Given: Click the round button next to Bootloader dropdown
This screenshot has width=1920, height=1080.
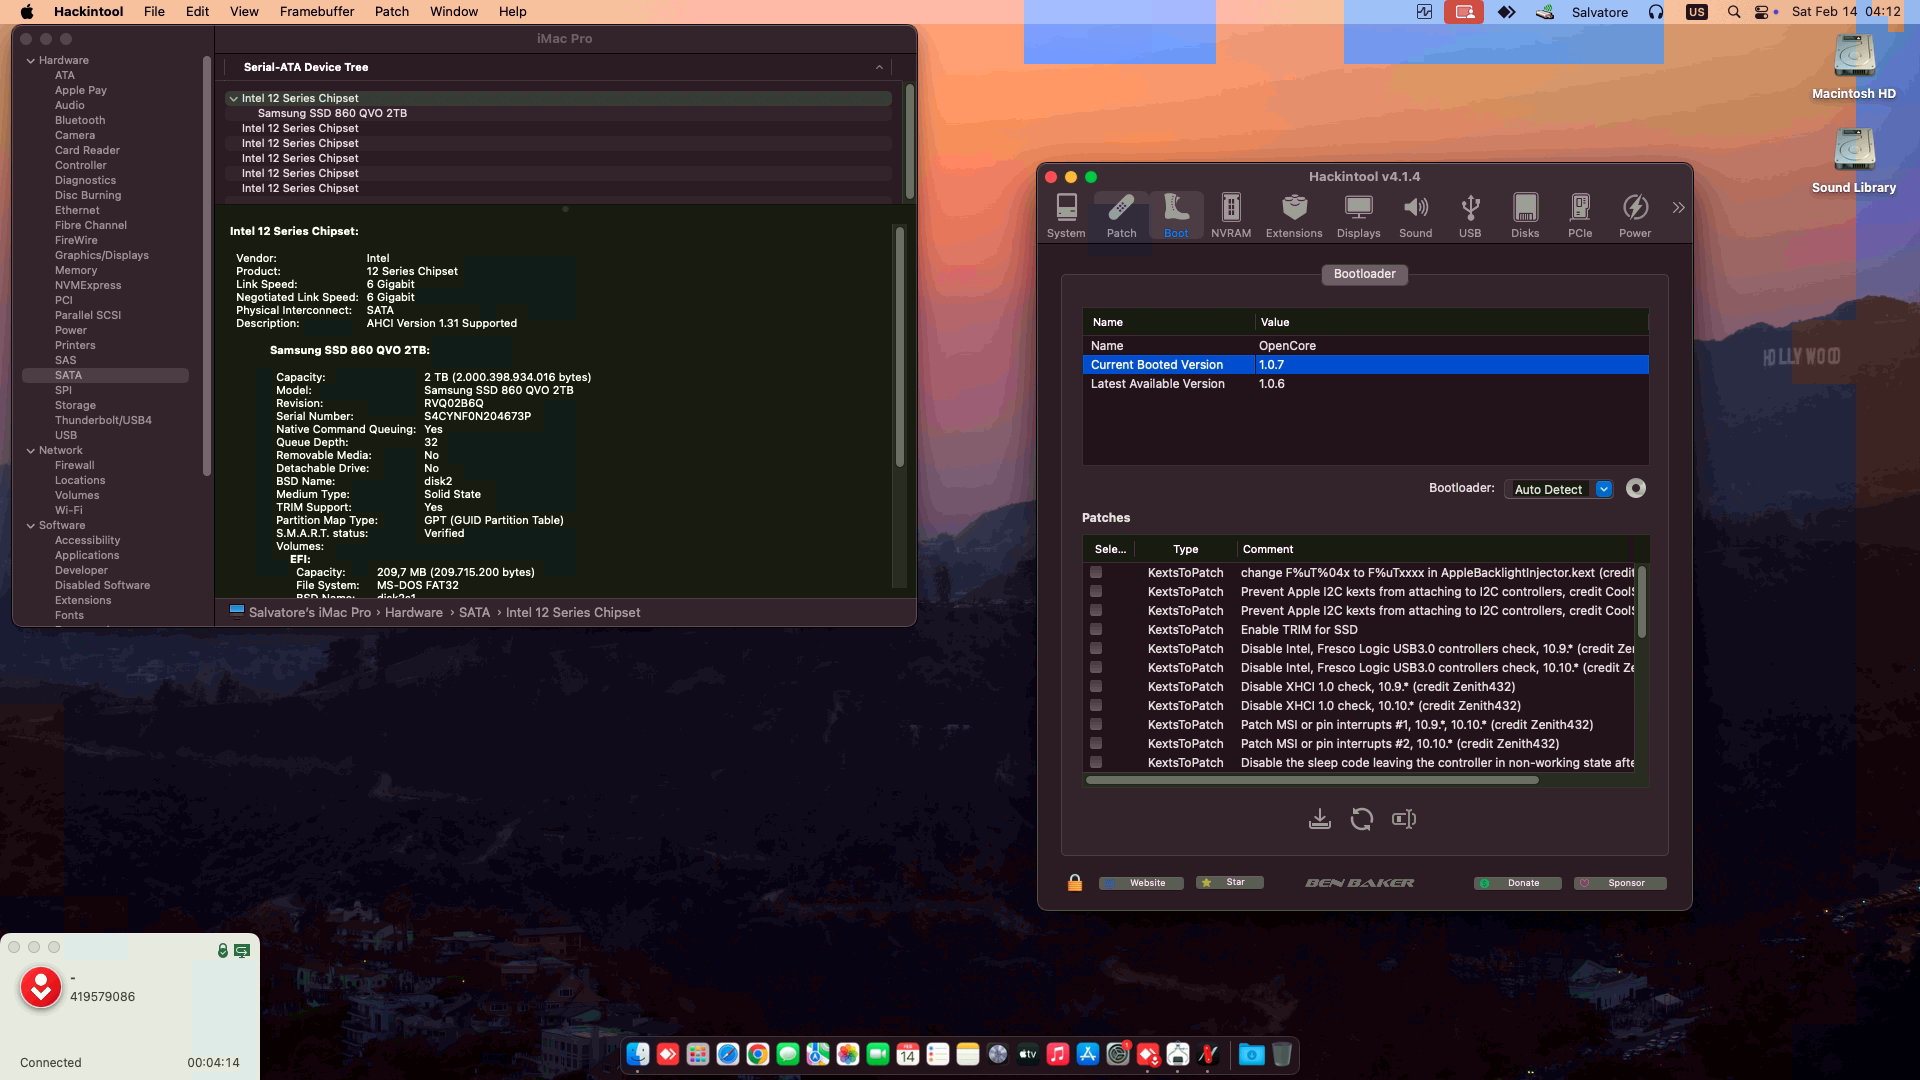Looking at the screenshot, I should click(1636, 488).
